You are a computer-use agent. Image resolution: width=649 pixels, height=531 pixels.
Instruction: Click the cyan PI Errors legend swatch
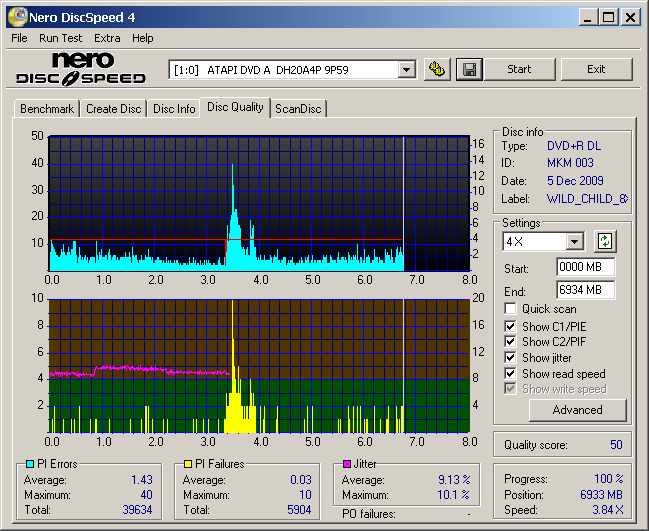point(29,464)
